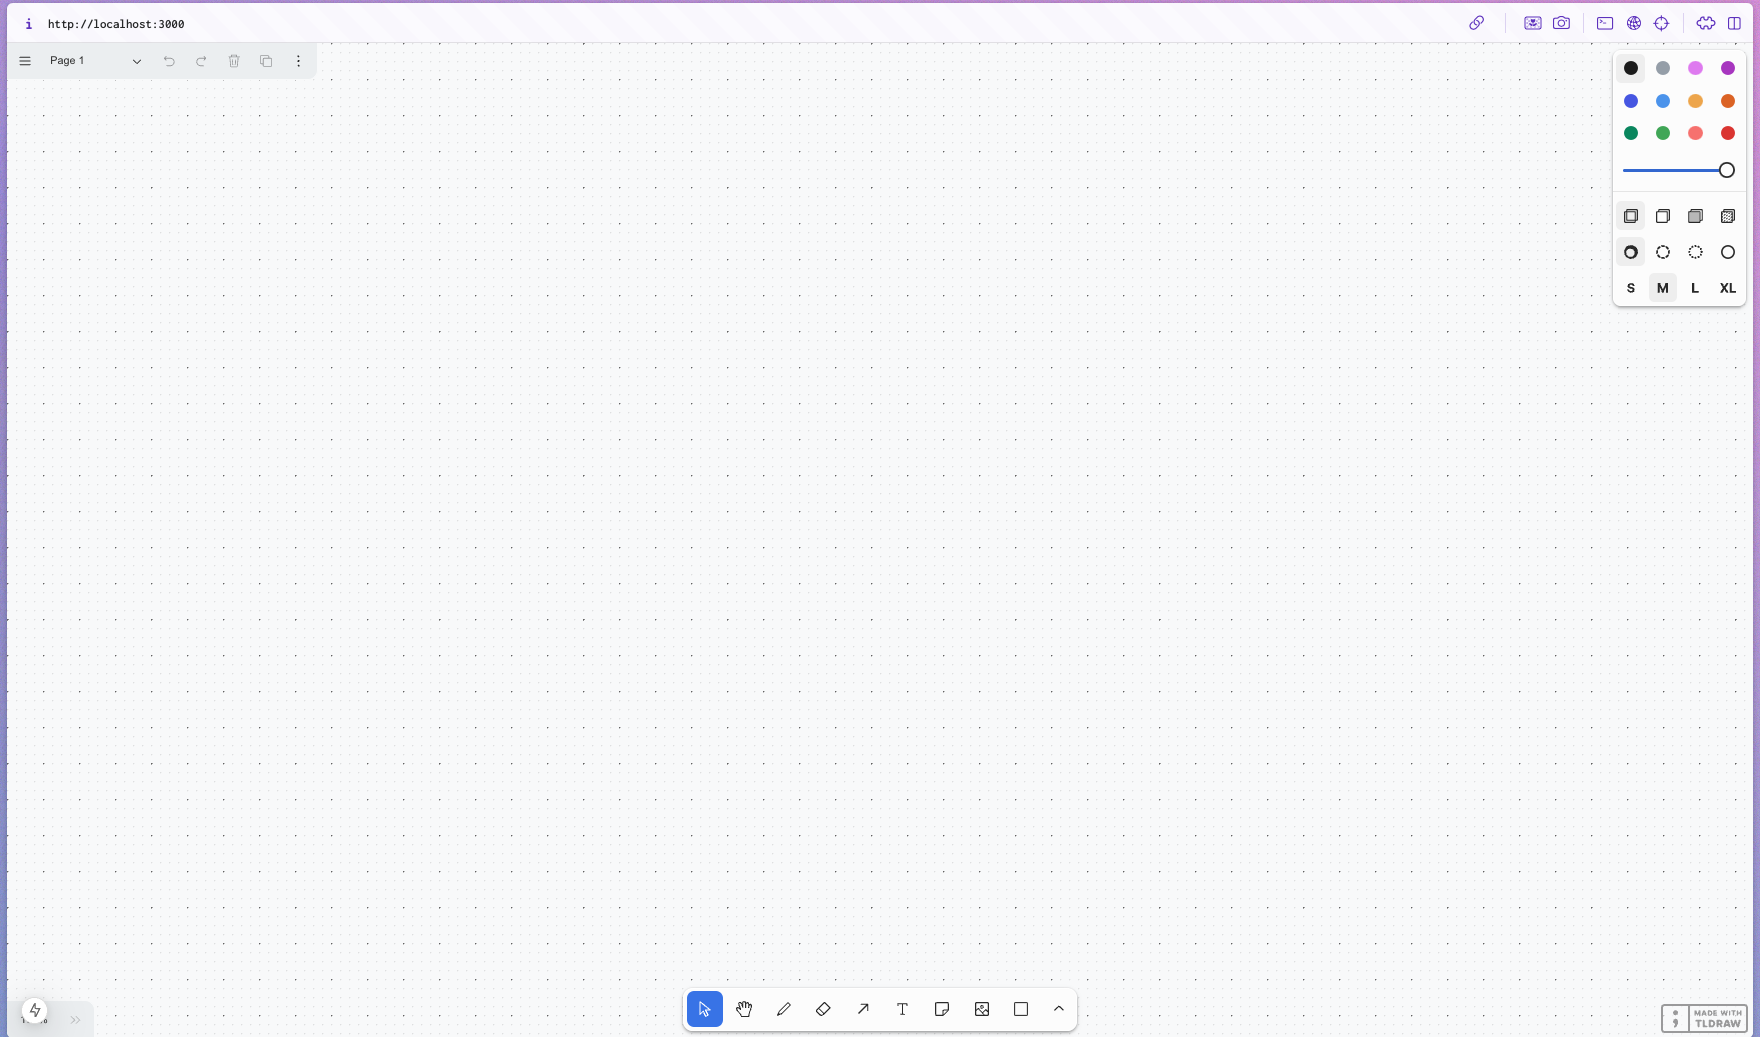Screen dimensions: 1760x1037
Task: Select size S
Action: click(1631, 288)
